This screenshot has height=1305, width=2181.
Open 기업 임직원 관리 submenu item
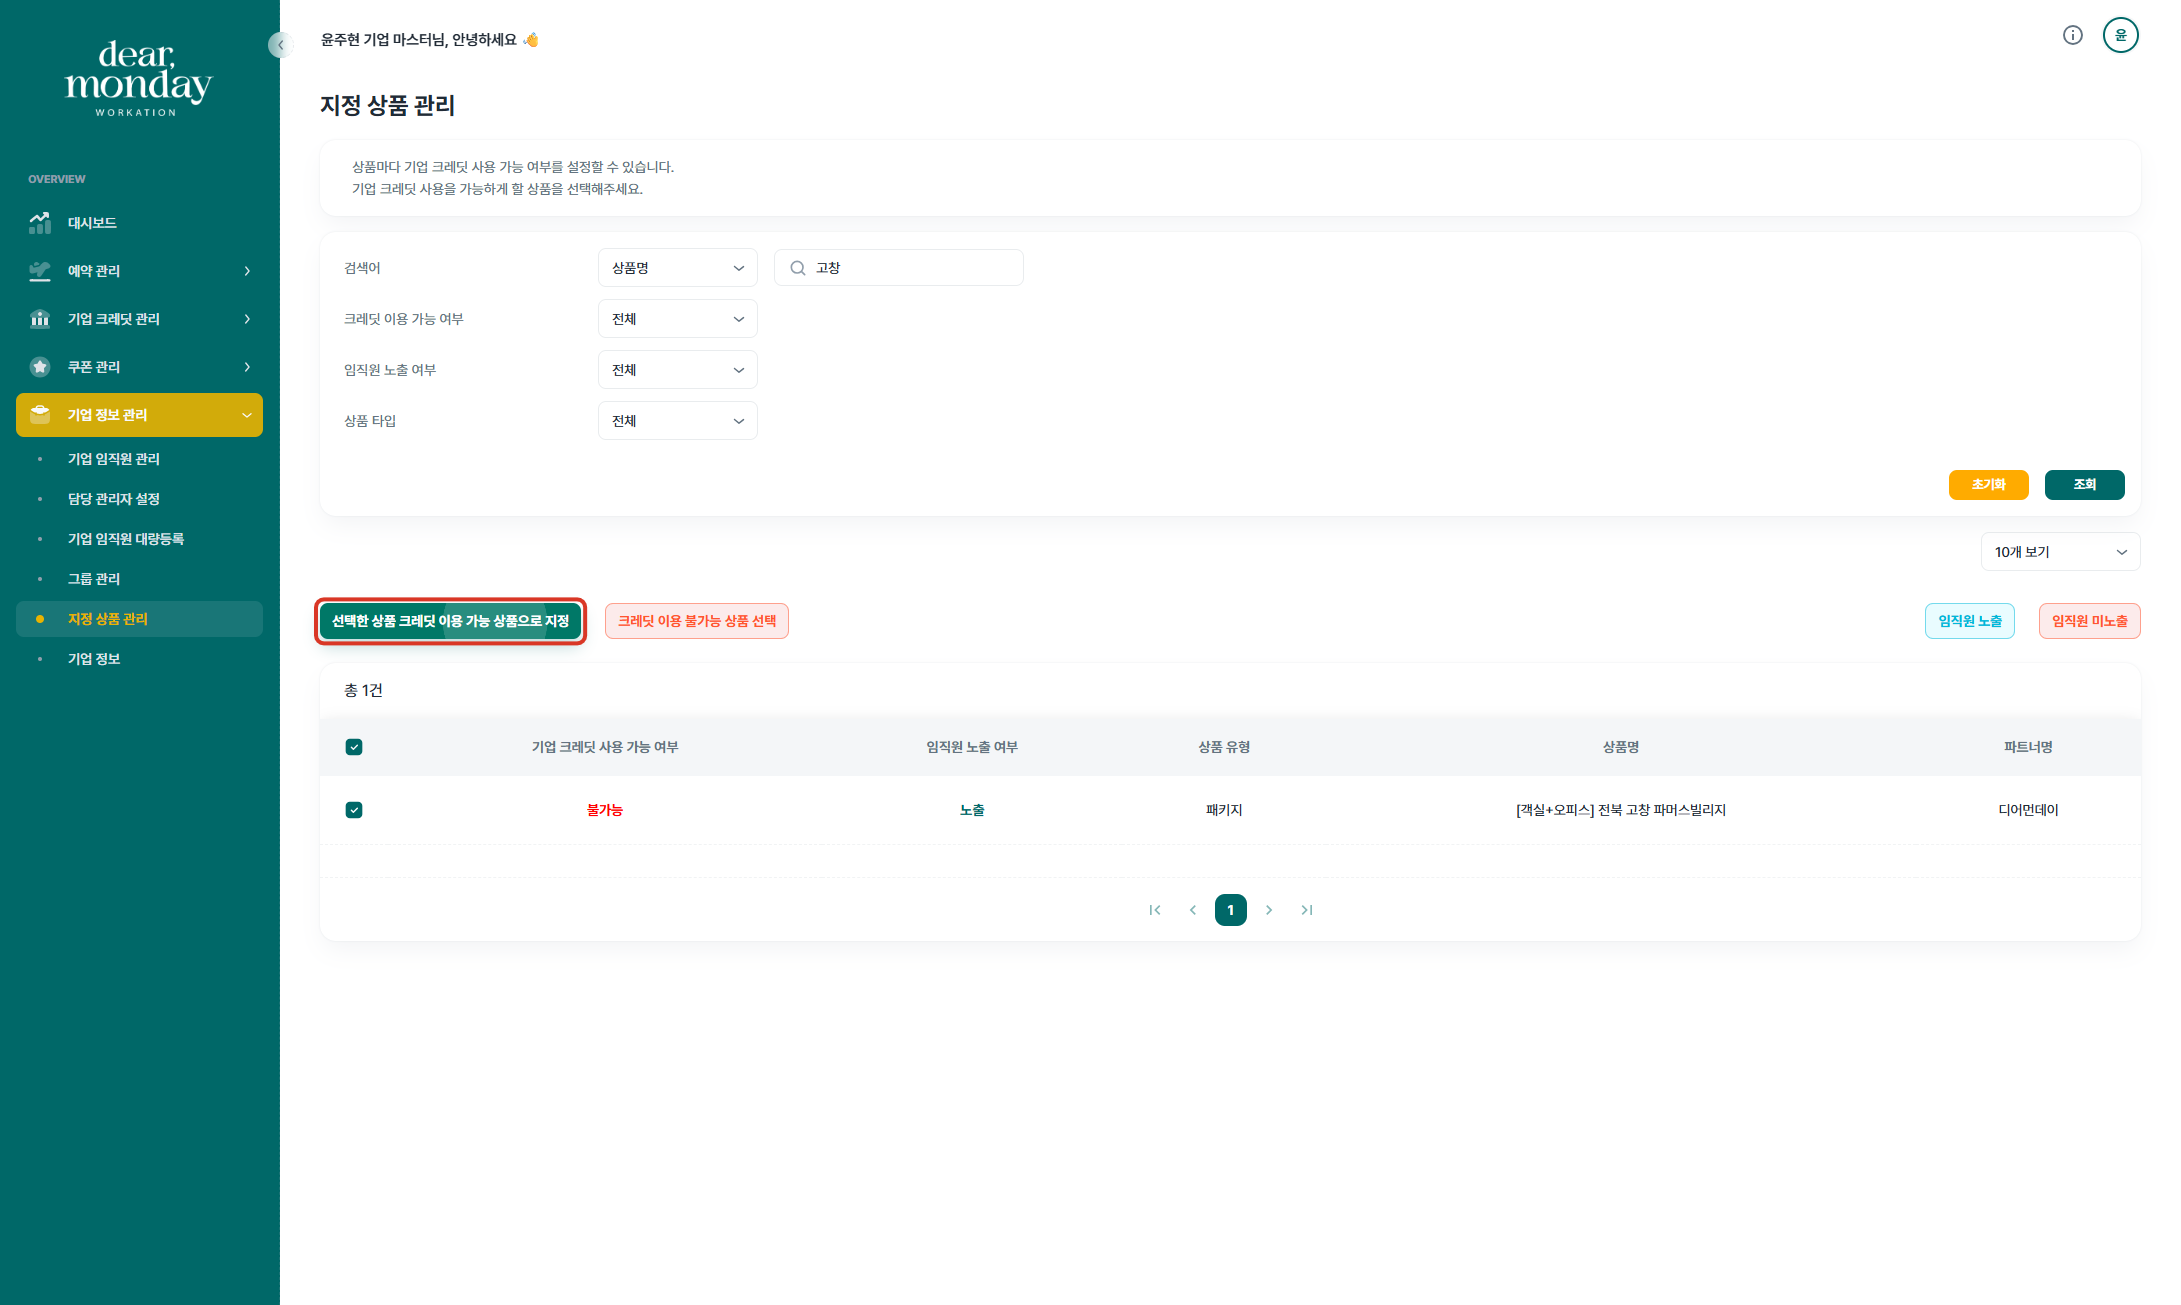[114, 459]
